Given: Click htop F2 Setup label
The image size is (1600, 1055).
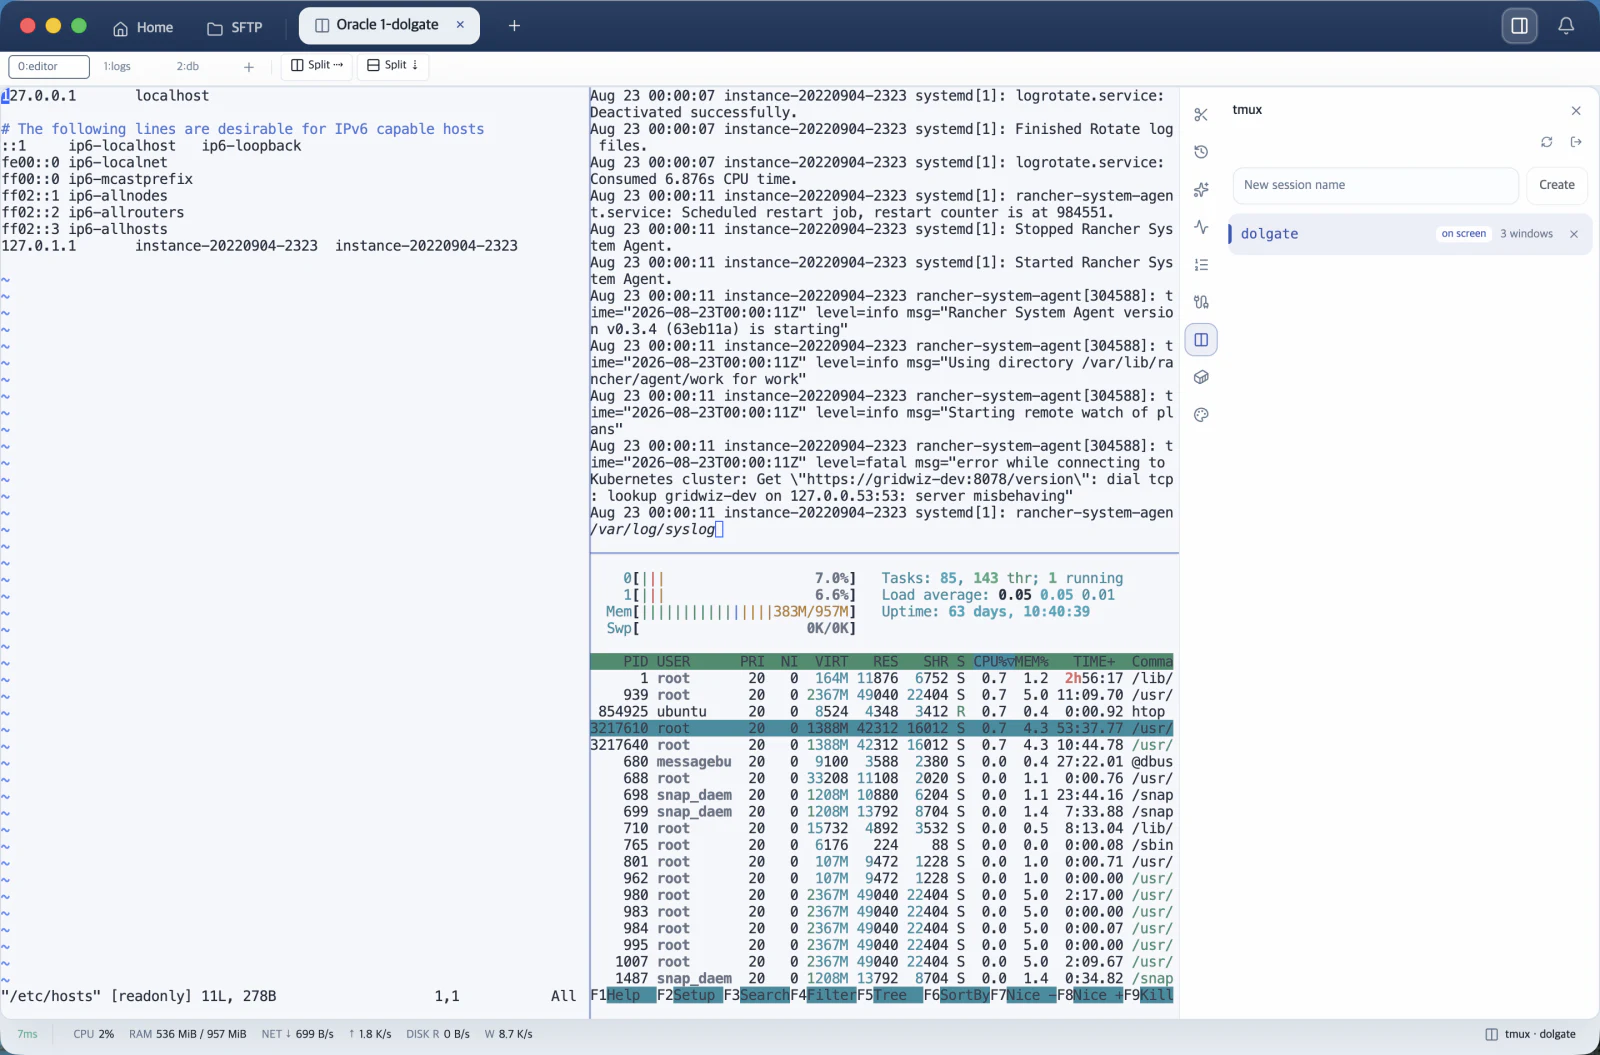Looking at the screenshot, I should [690, 995].
